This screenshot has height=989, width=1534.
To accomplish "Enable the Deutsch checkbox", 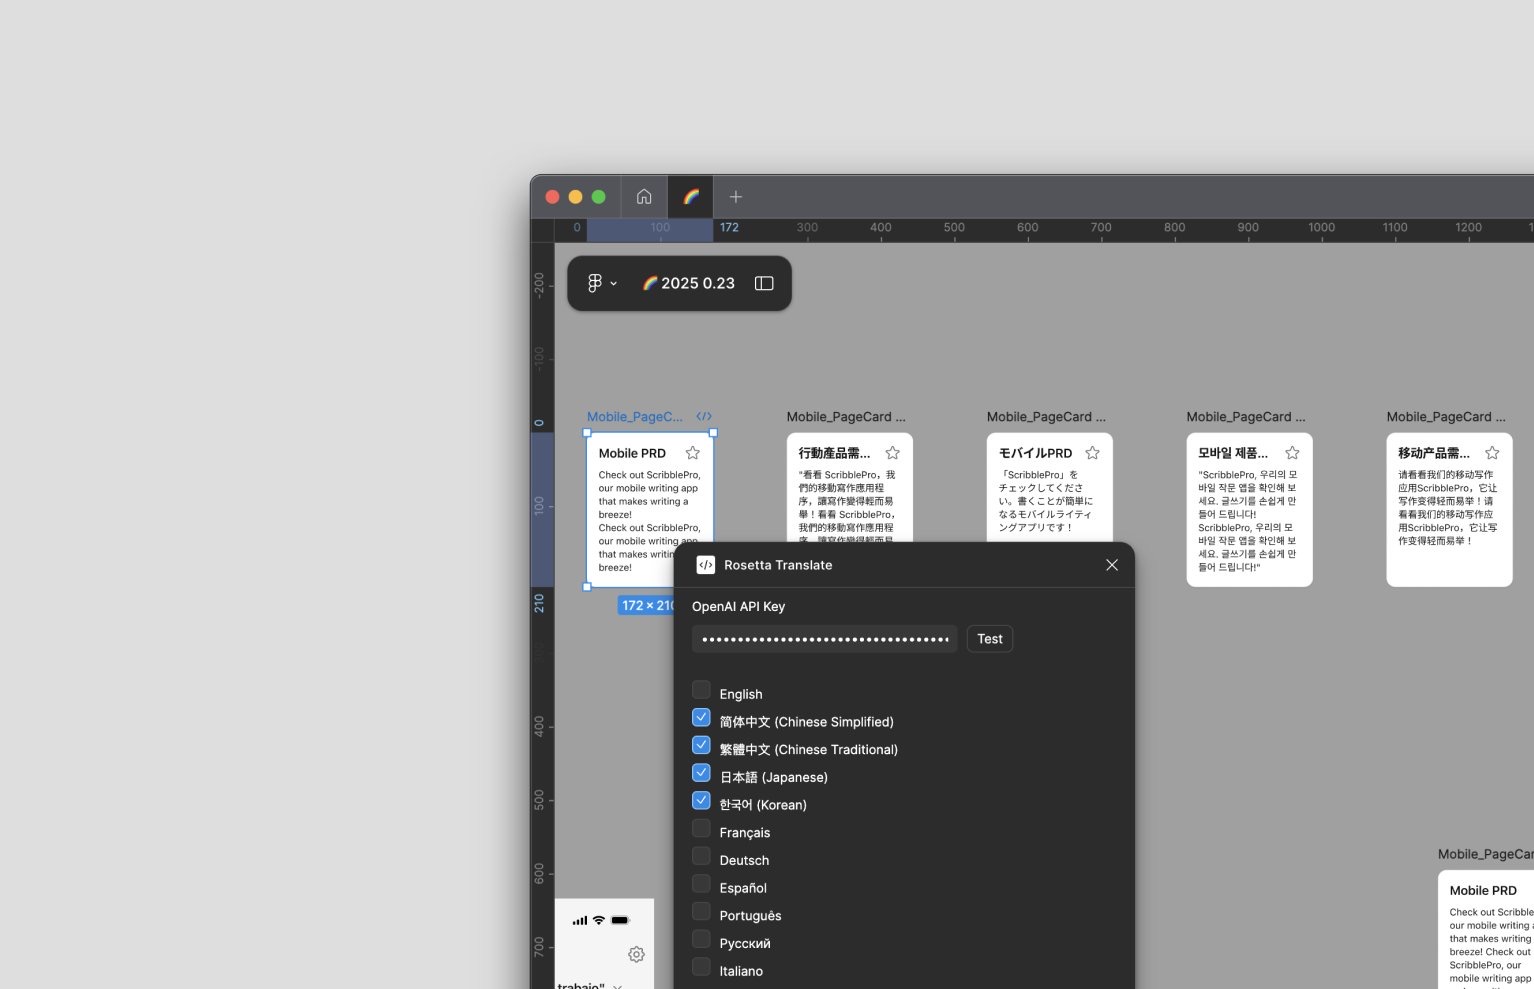I will click(x=702, y=857).
